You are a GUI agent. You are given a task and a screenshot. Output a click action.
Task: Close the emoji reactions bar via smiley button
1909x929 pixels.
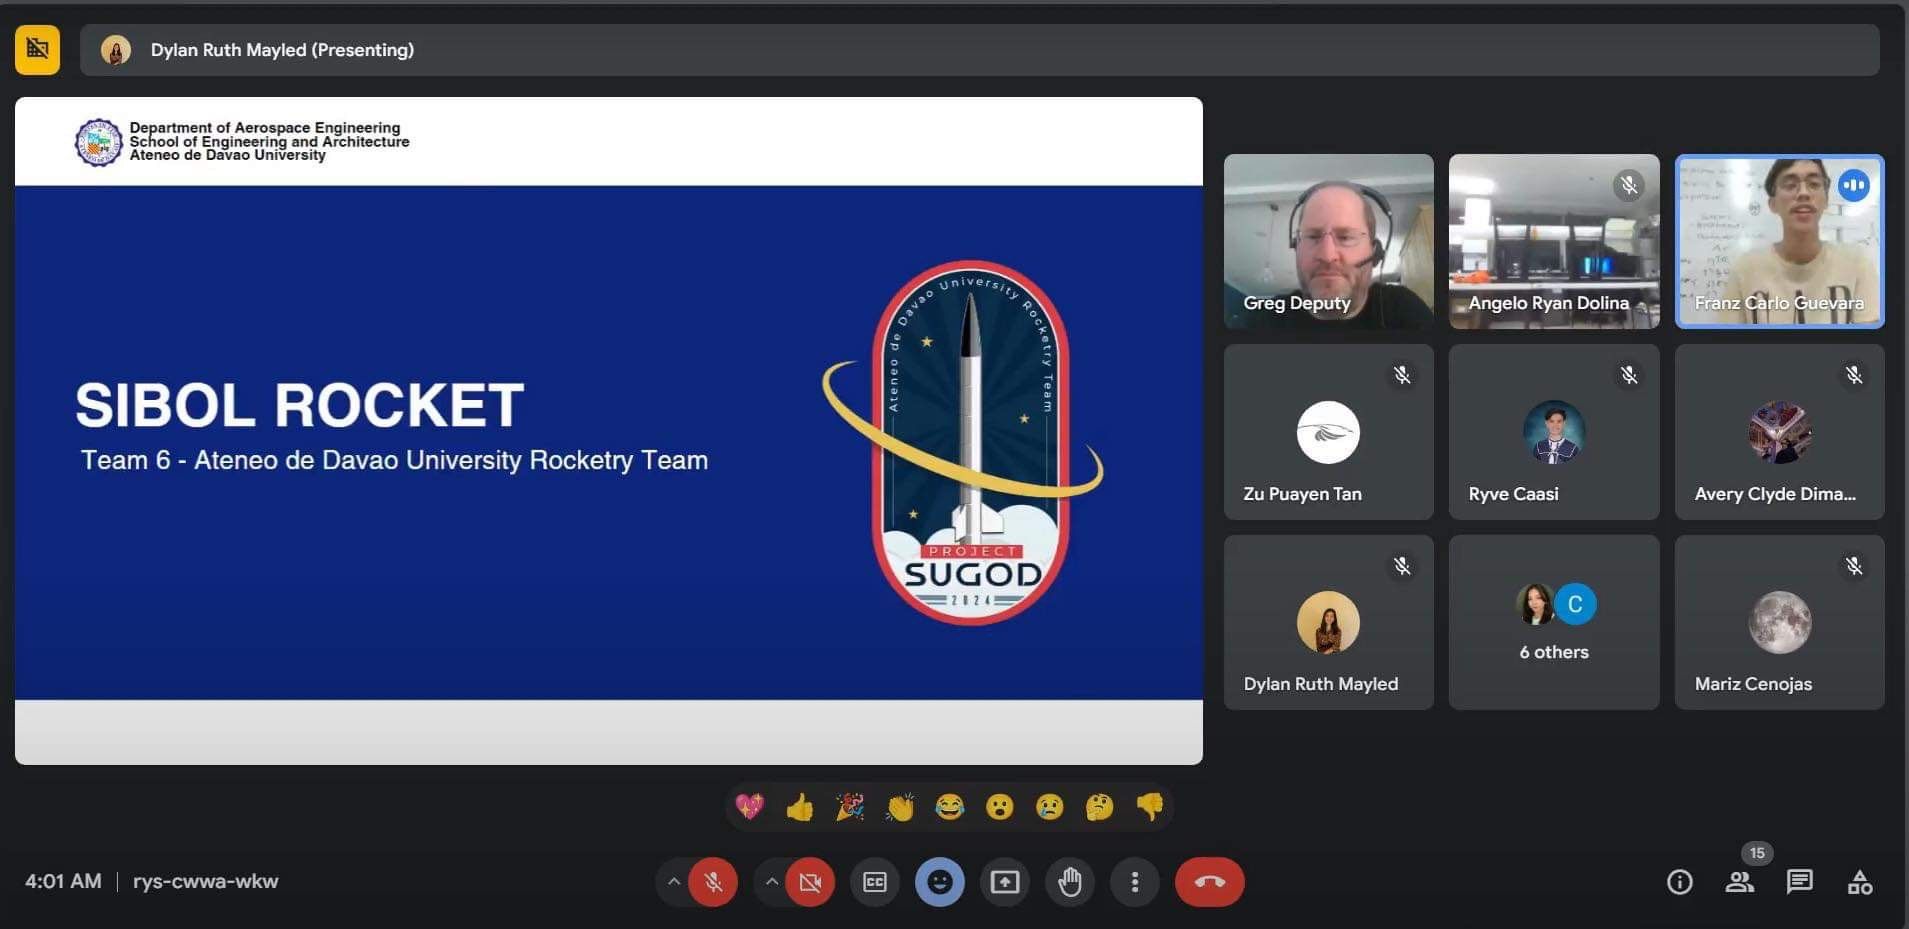point(939,882)
